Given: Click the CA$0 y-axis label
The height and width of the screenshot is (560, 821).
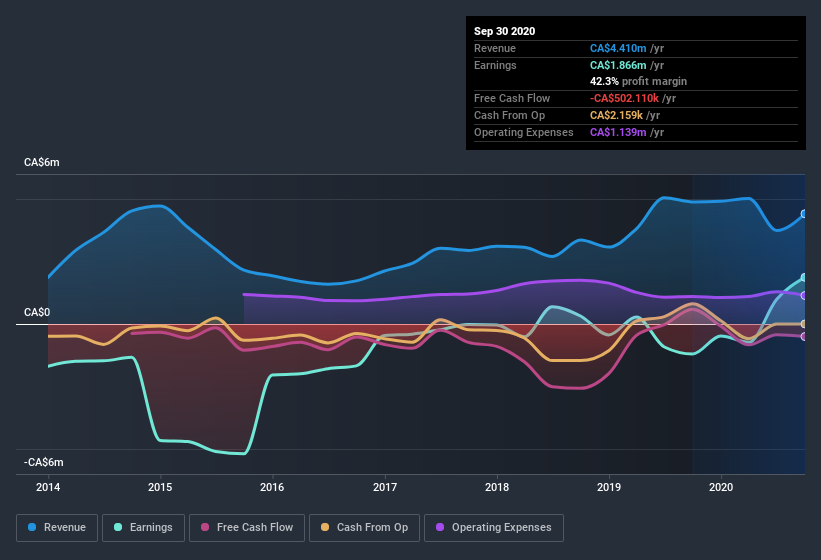Looking at the screenshot, I should 37,312.
